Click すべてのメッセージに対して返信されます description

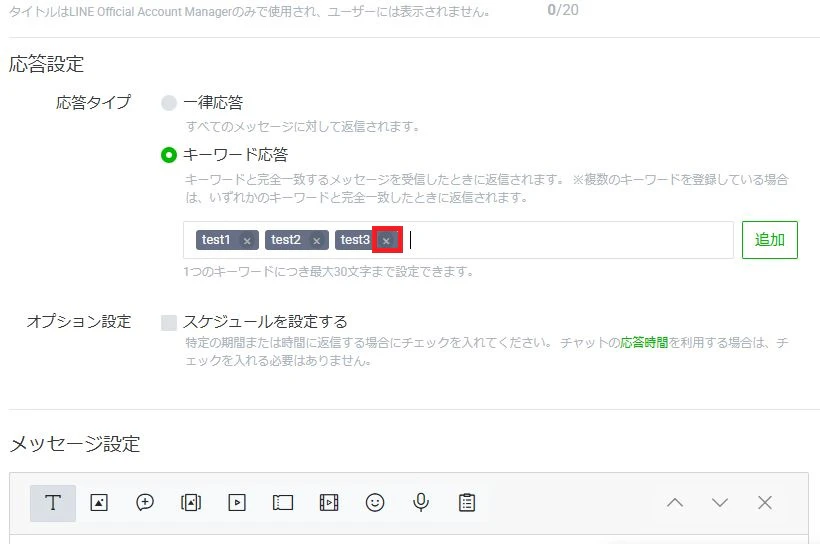click(x=303, y=126)
